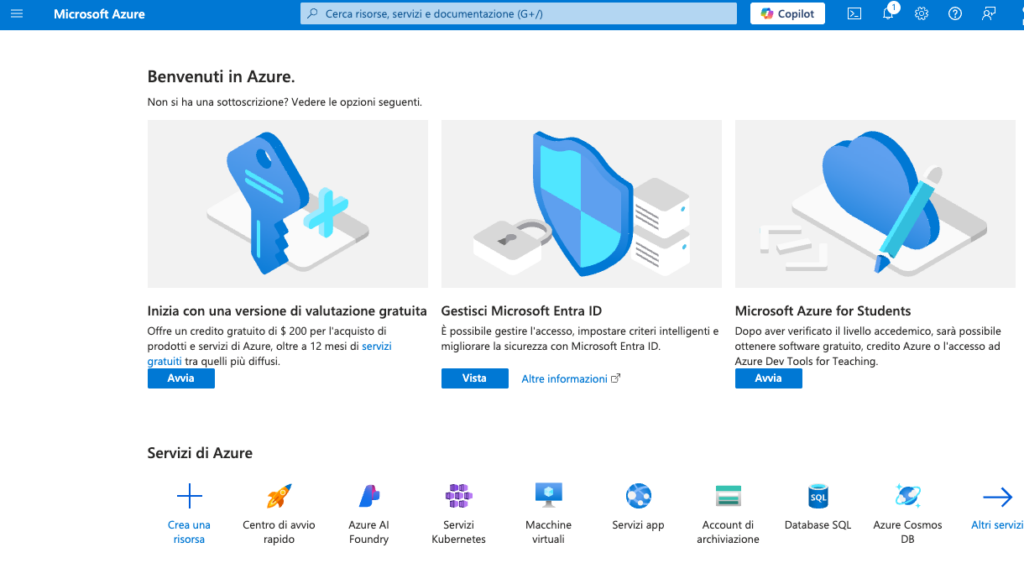Launch the Copilot button
Viewport: 1024px width, 584px height.
[787, 13]
